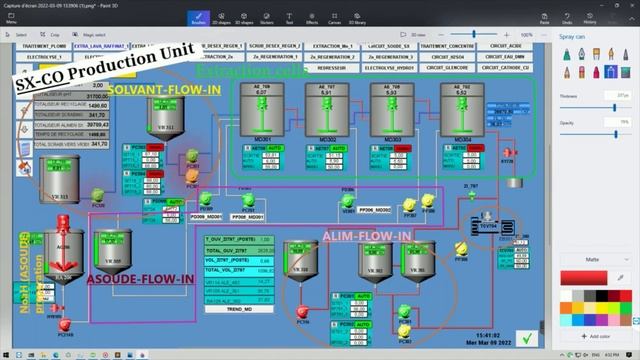The height and width of the screenshot is (360, 640).
Task: Collapse the ribbon with the chevron
Action: point(632,18)
